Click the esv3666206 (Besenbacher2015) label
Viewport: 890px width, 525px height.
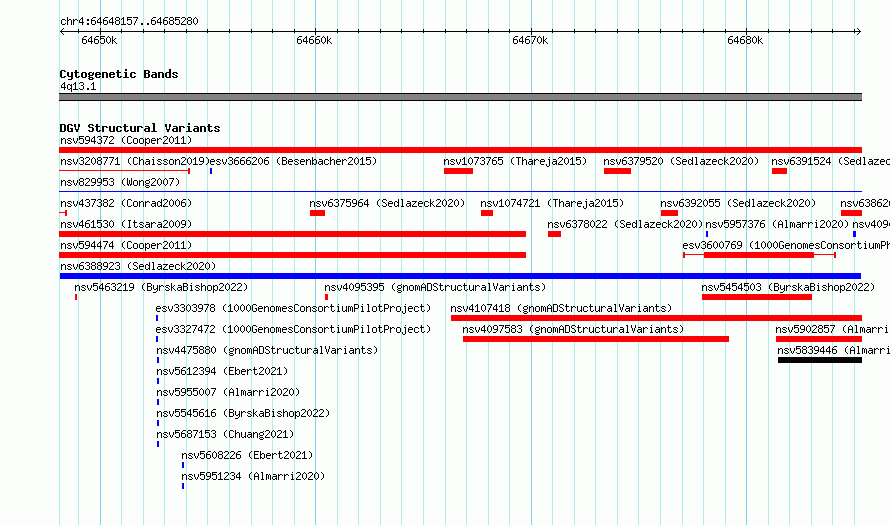click(293, 161)
